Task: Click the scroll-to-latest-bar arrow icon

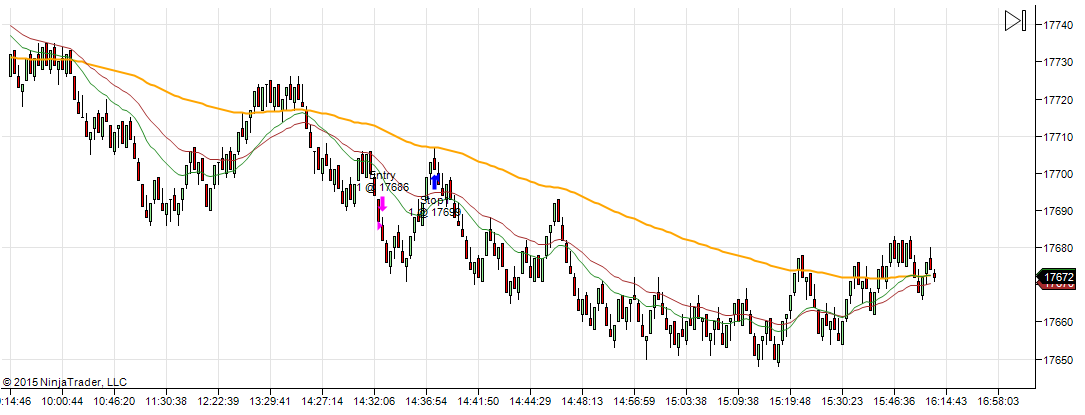Action: point(1015,21)
